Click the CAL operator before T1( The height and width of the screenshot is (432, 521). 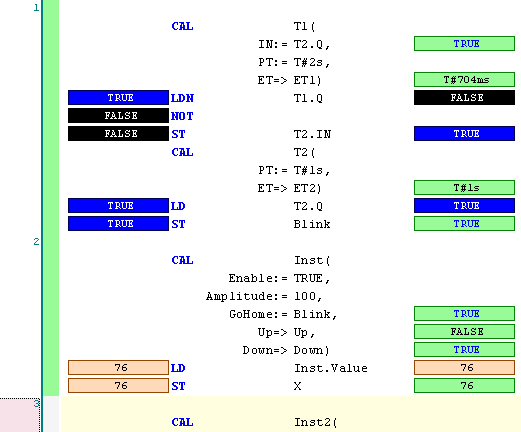pos(182,26)
